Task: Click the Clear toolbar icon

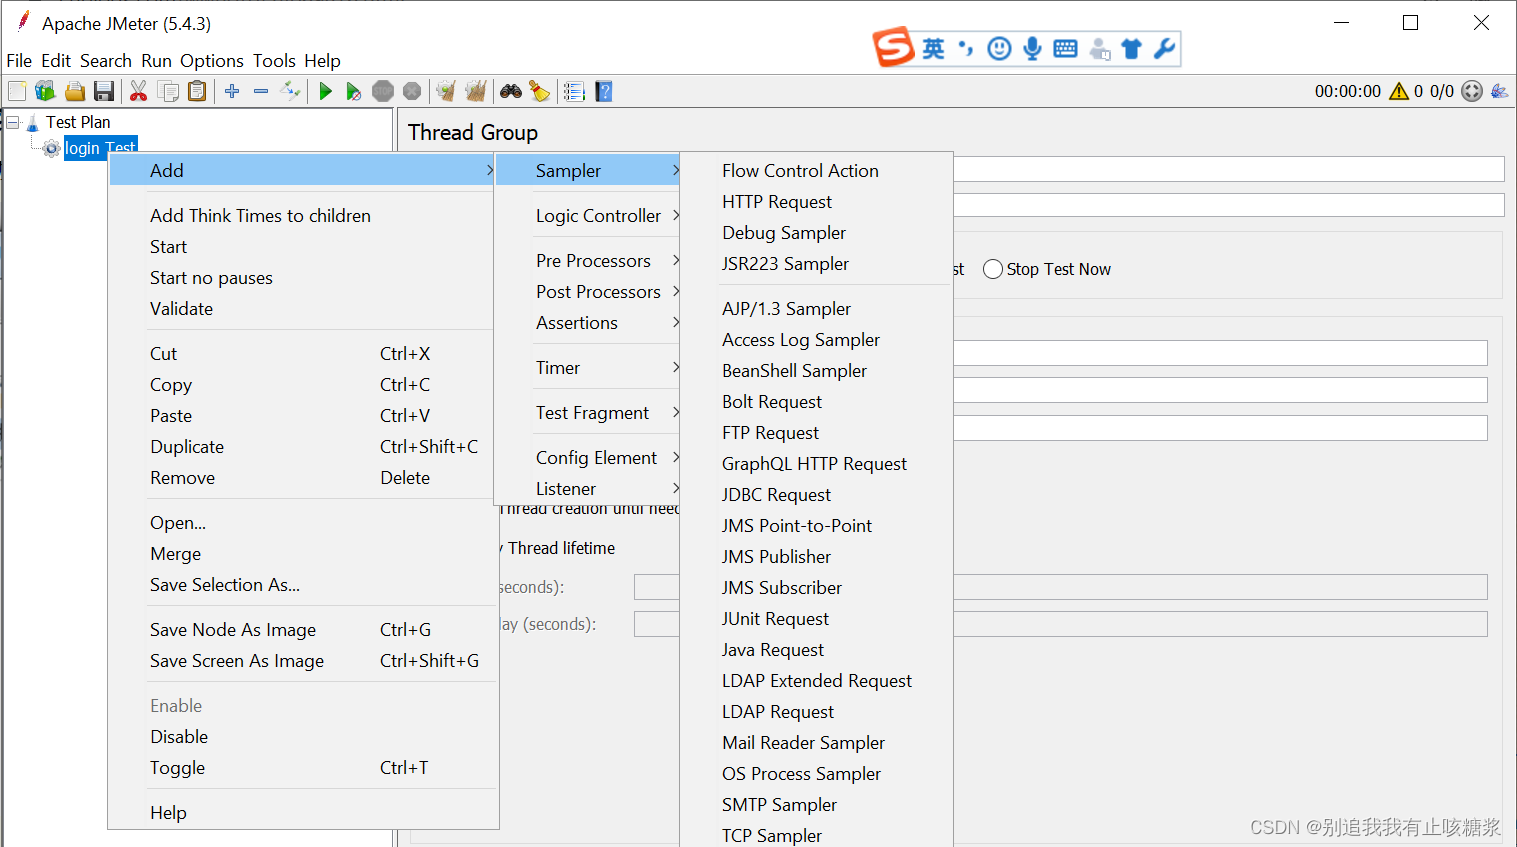Action: coord(446,91)
